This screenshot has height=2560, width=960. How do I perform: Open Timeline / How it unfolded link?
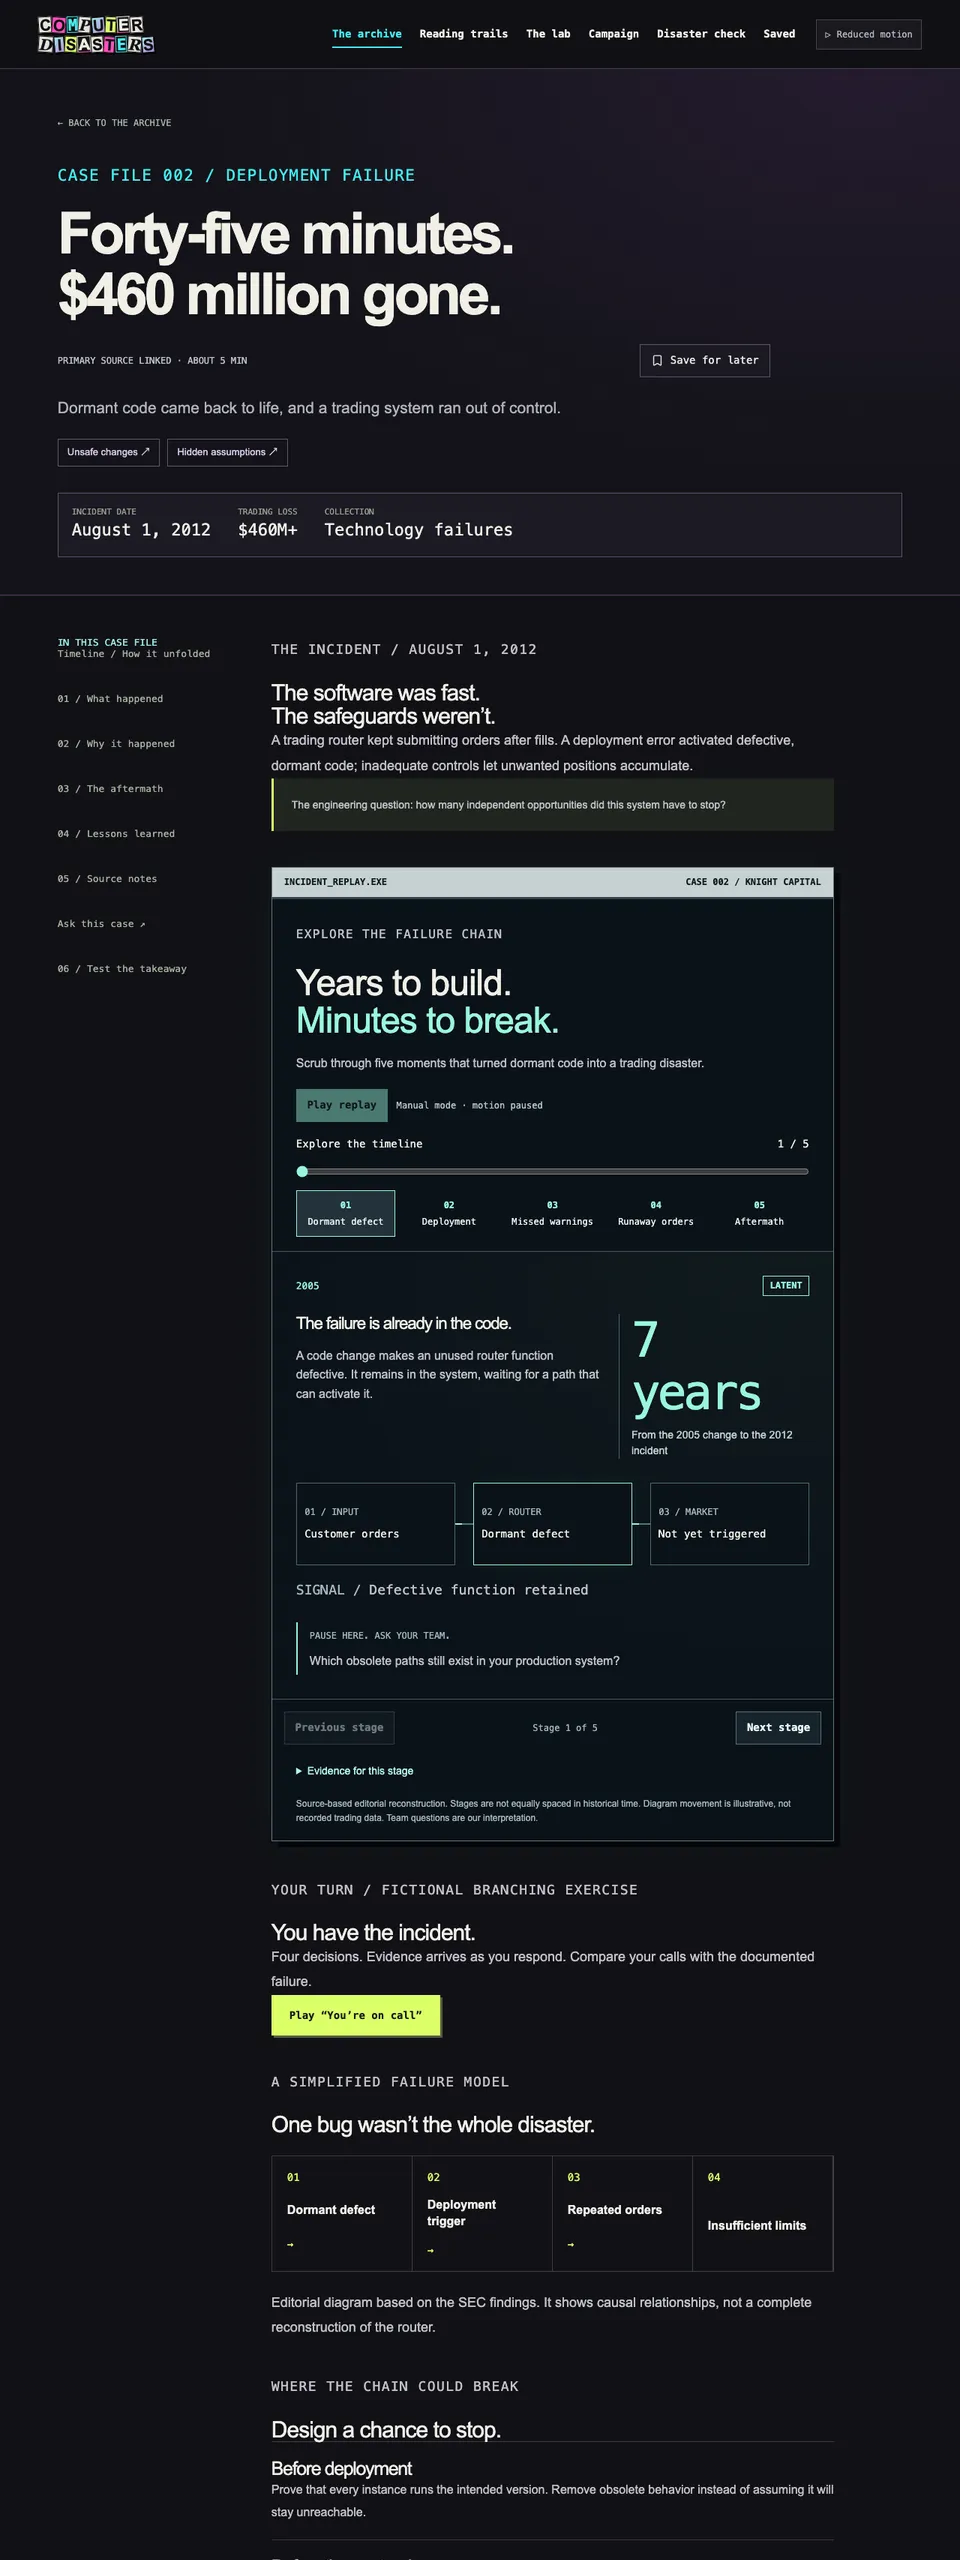134,654
